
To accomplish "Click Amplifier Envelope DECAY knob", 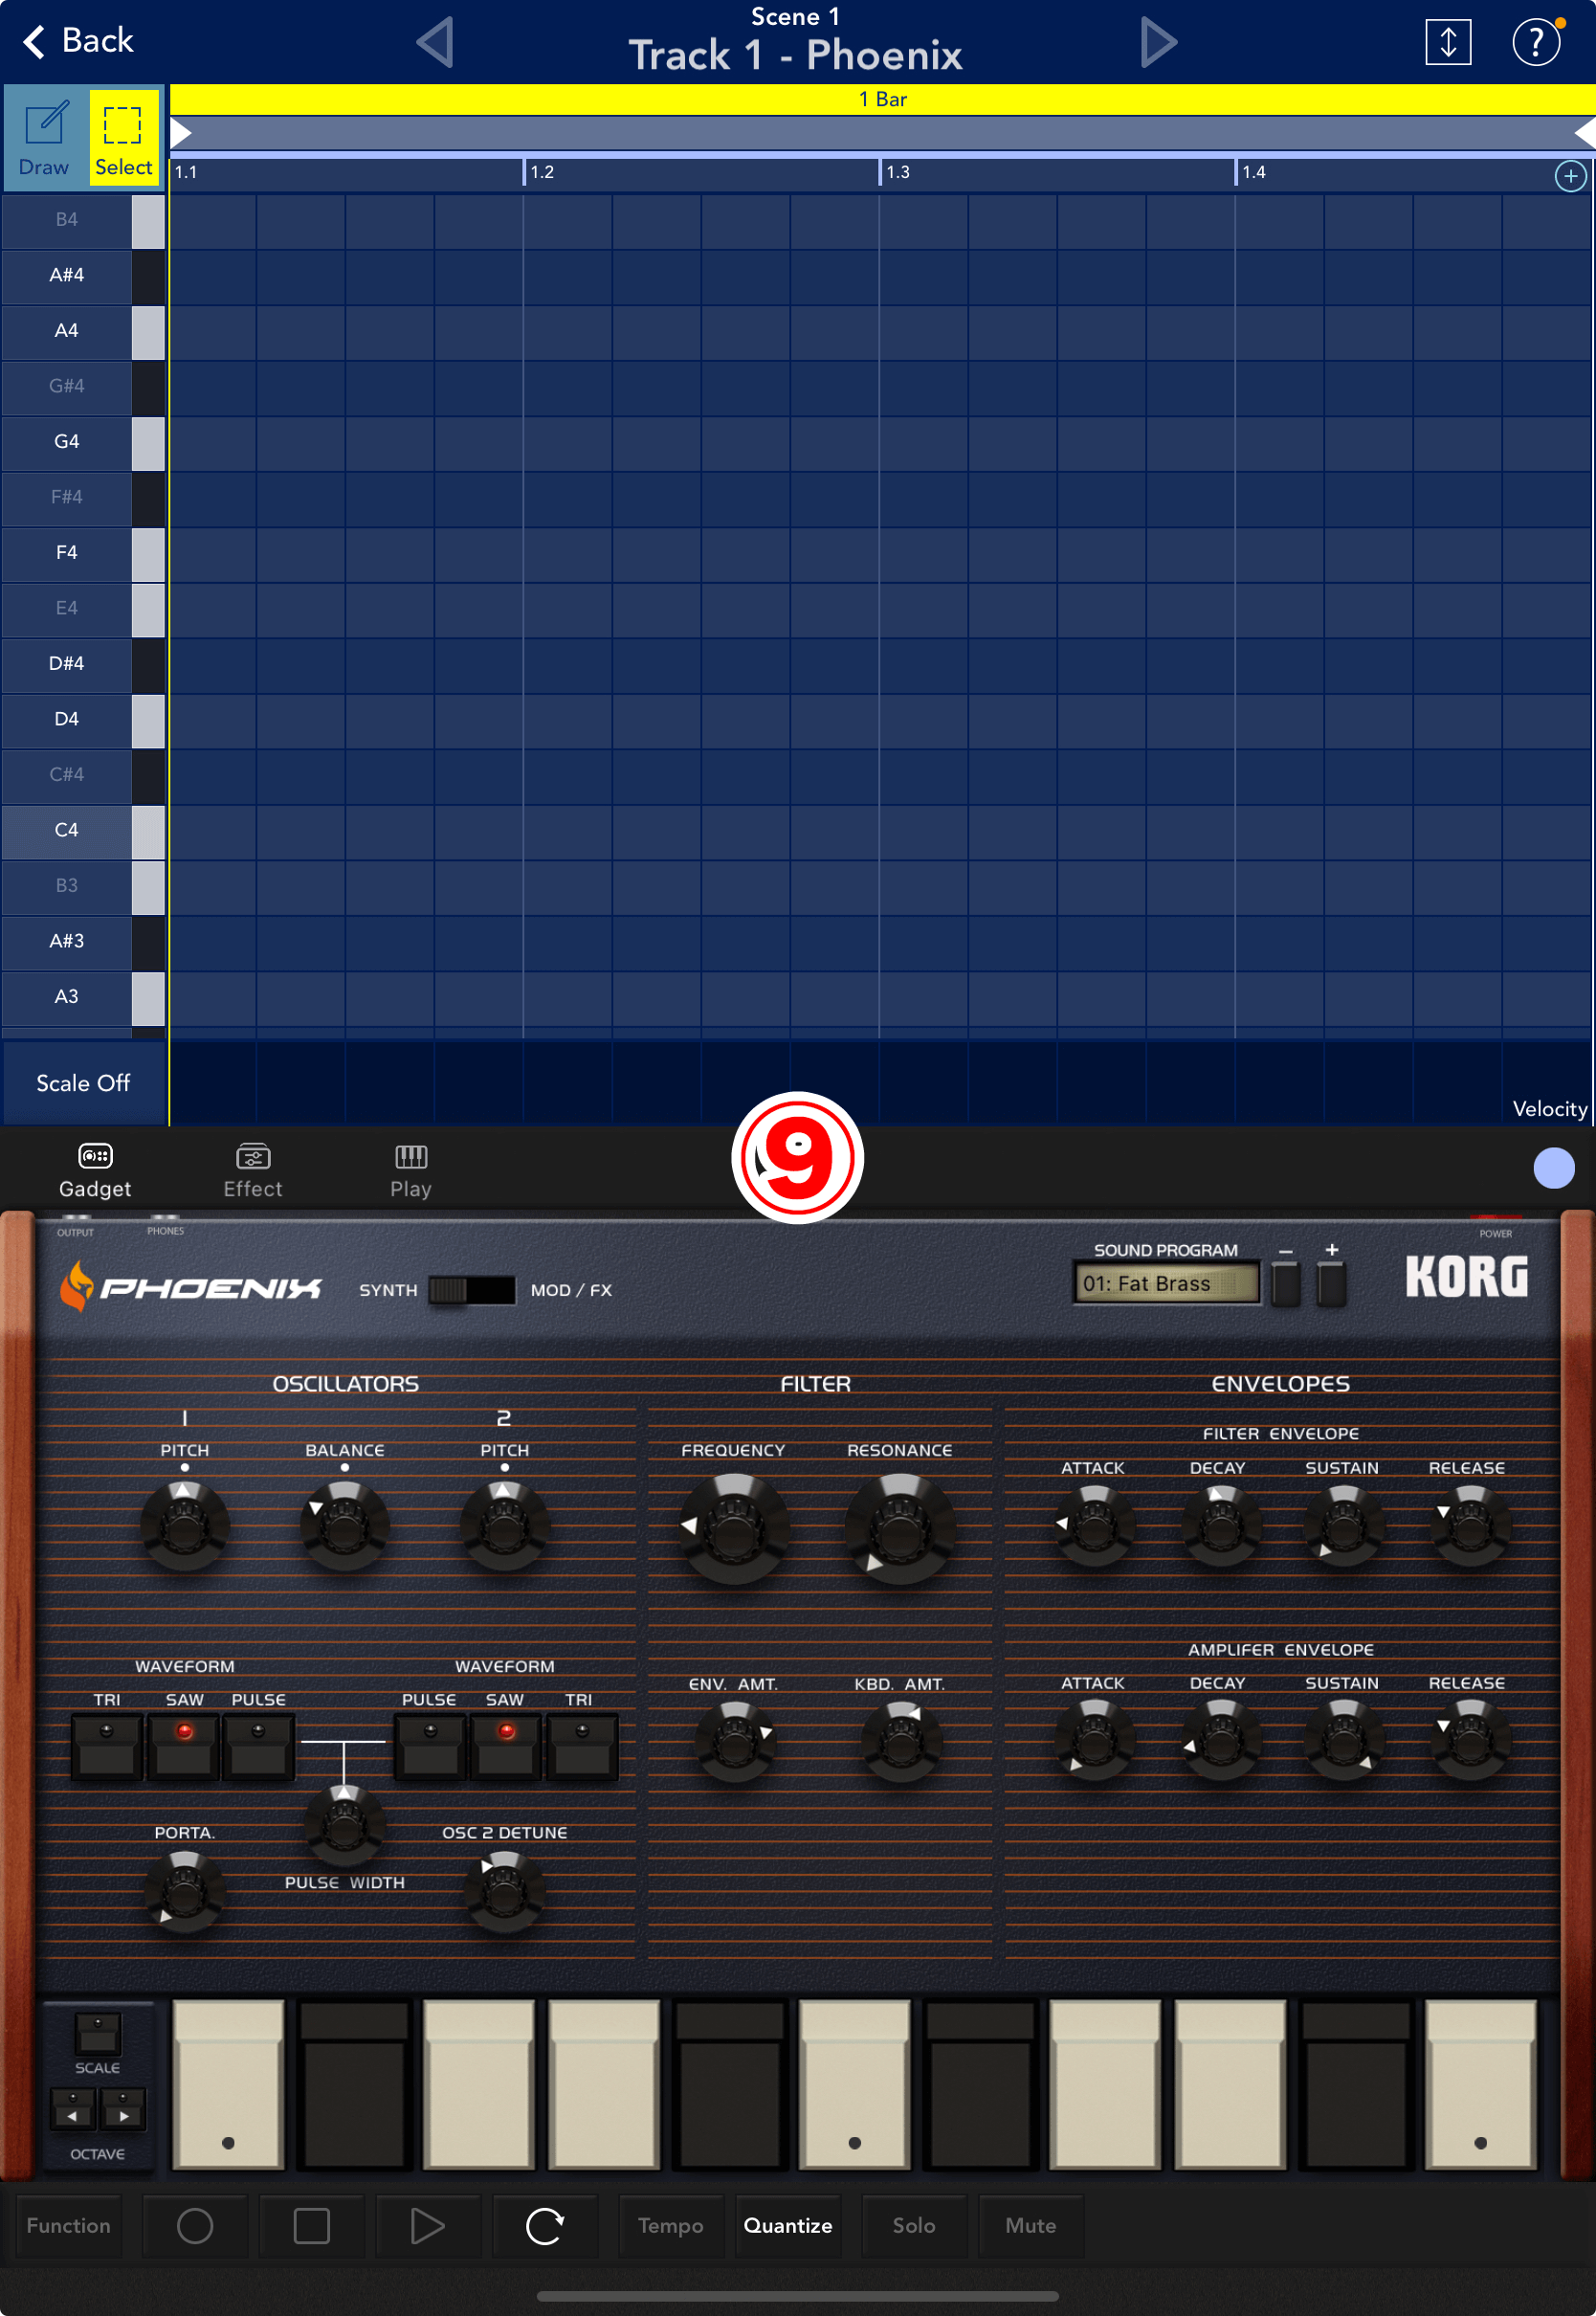I will (x=1220, y=1741).
